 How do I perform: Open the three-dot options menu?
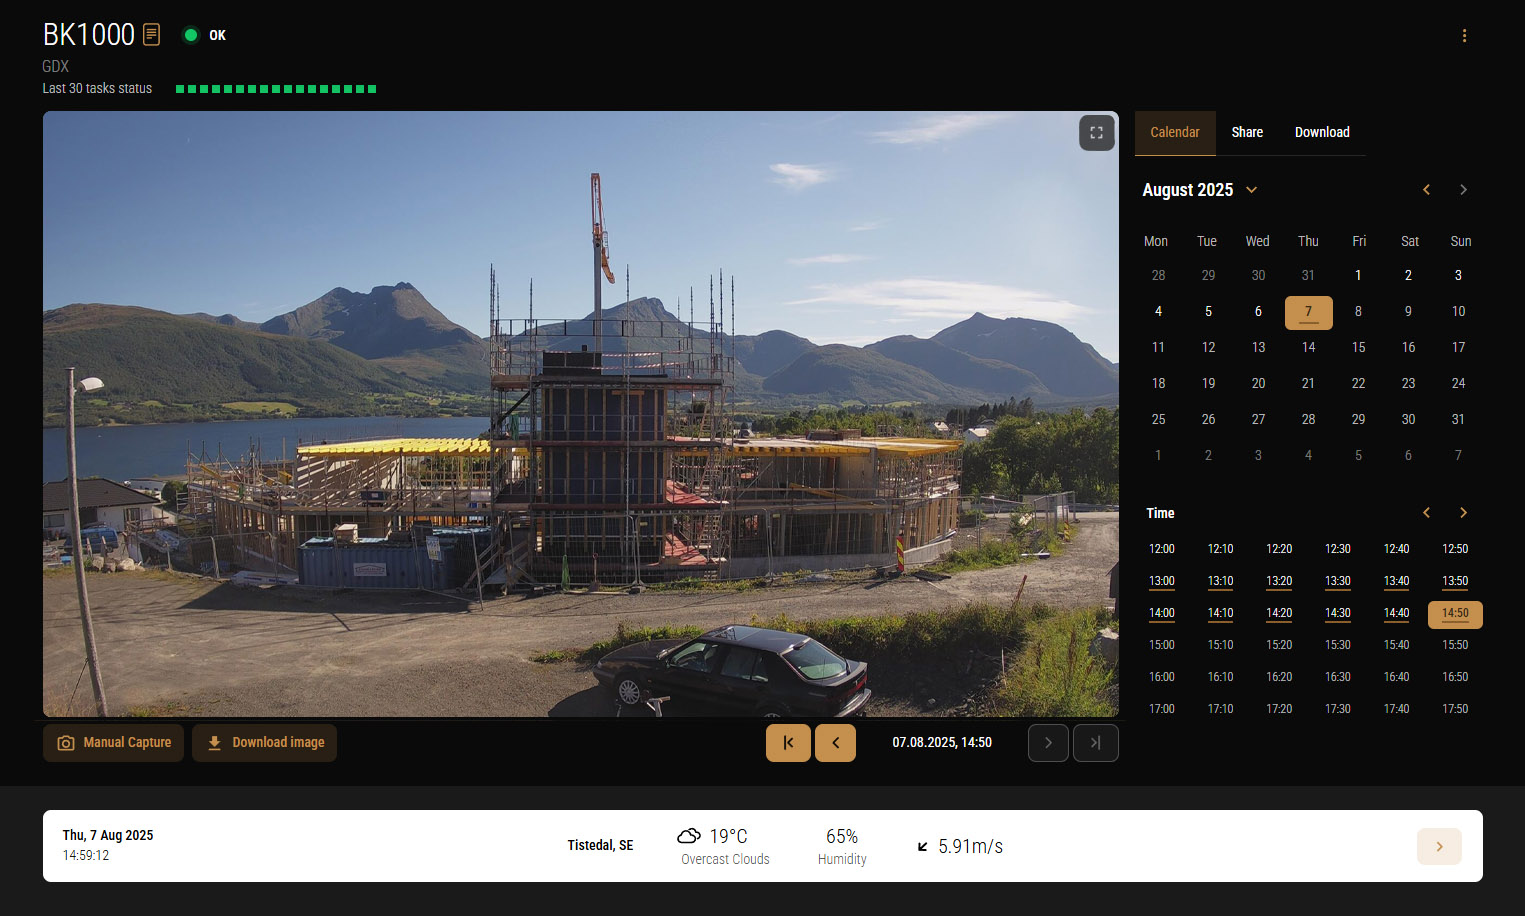click(1464, 35)
